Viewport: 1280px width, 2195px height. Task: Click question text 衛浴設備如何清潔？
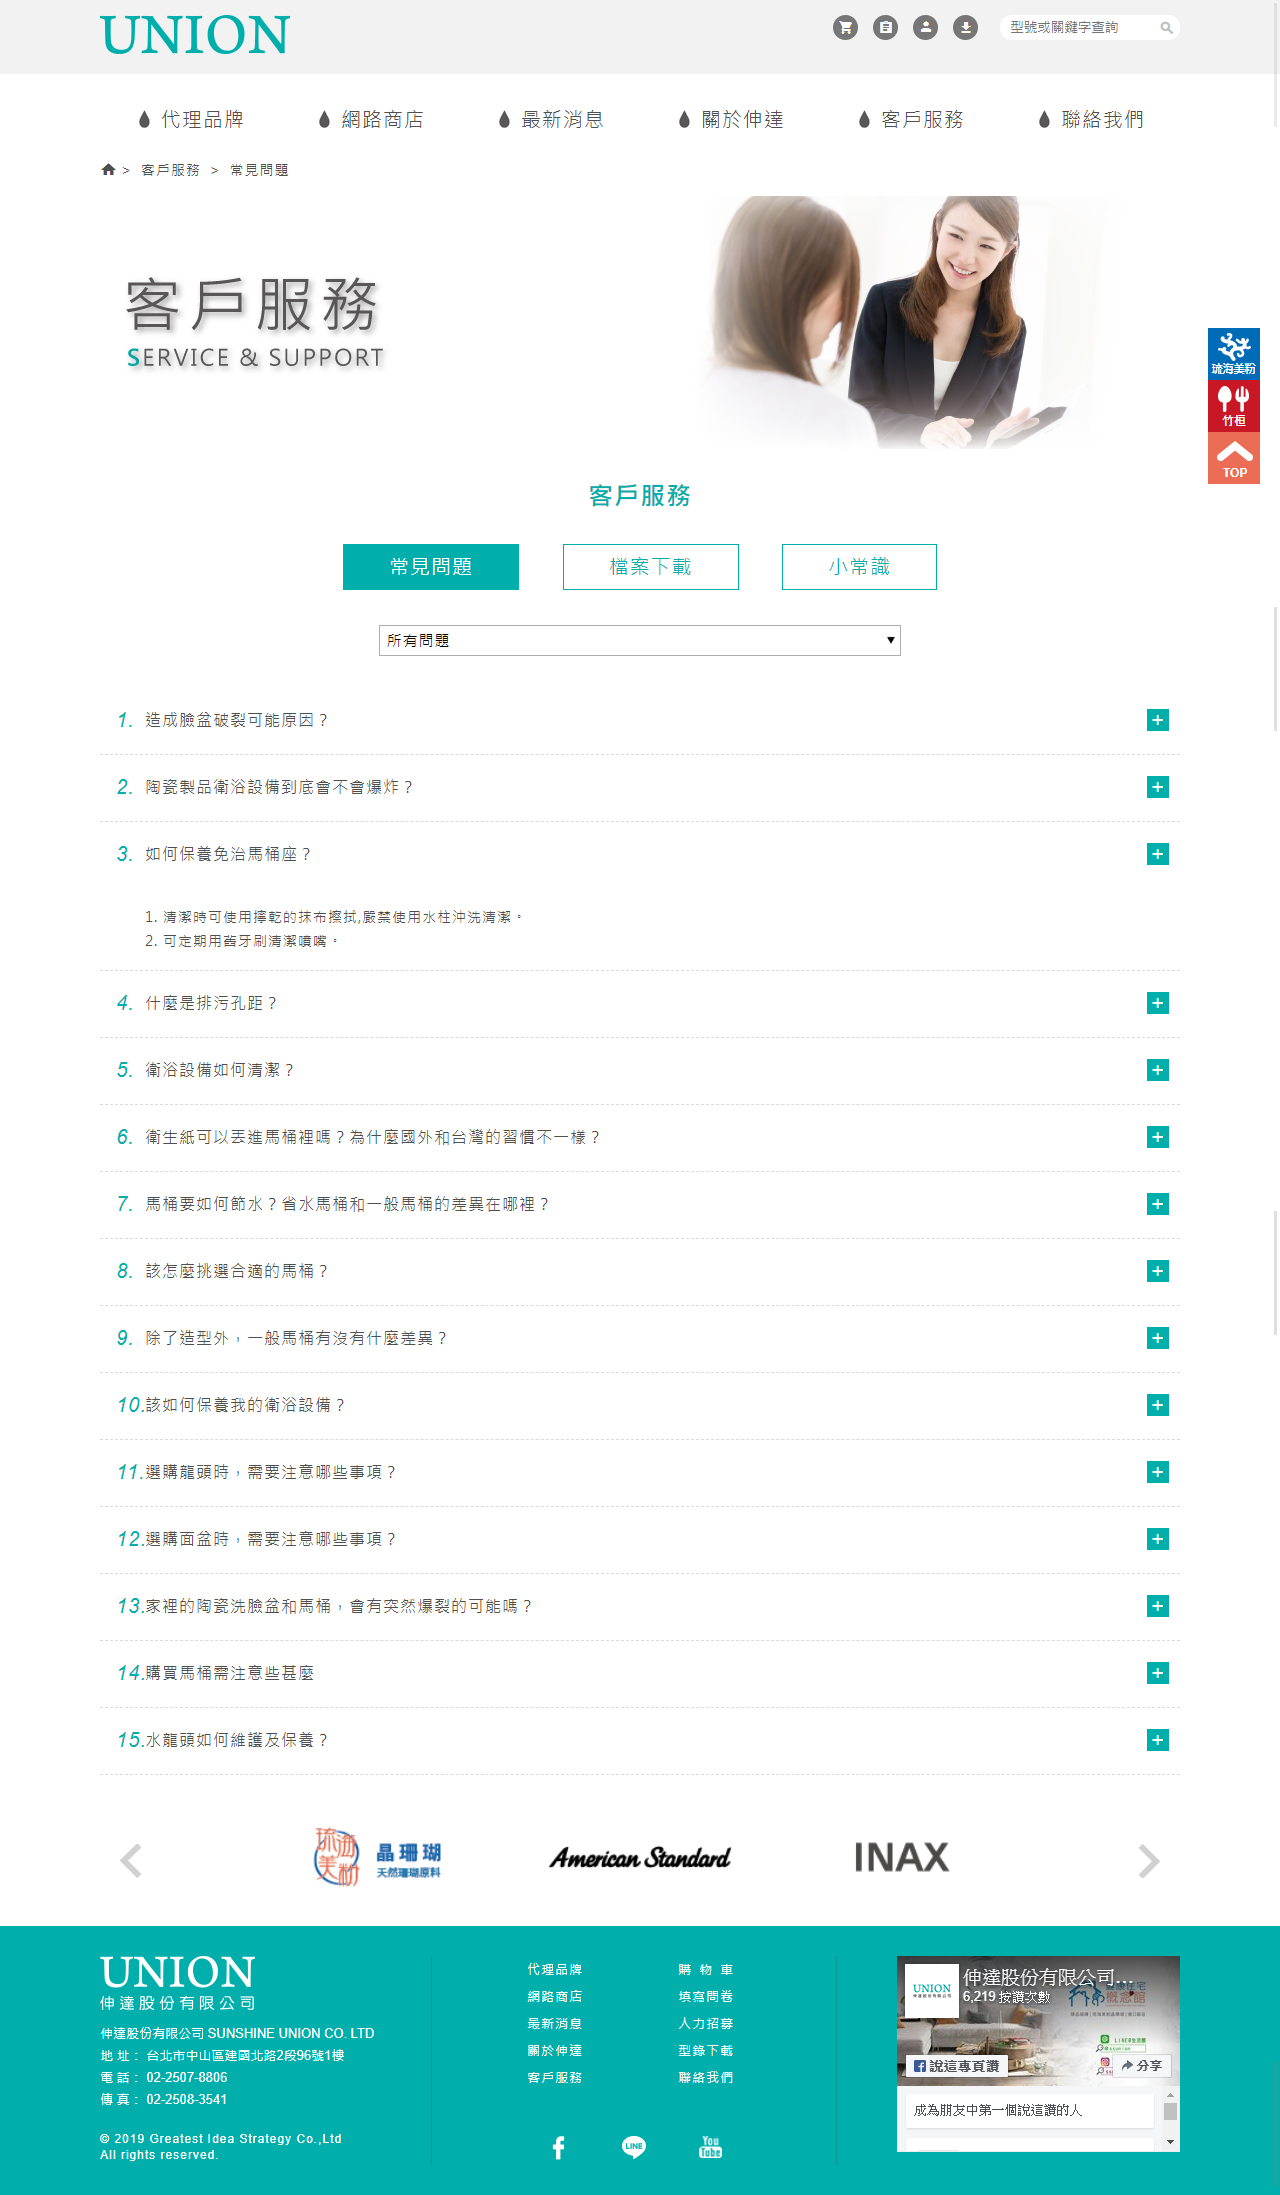220,1070
